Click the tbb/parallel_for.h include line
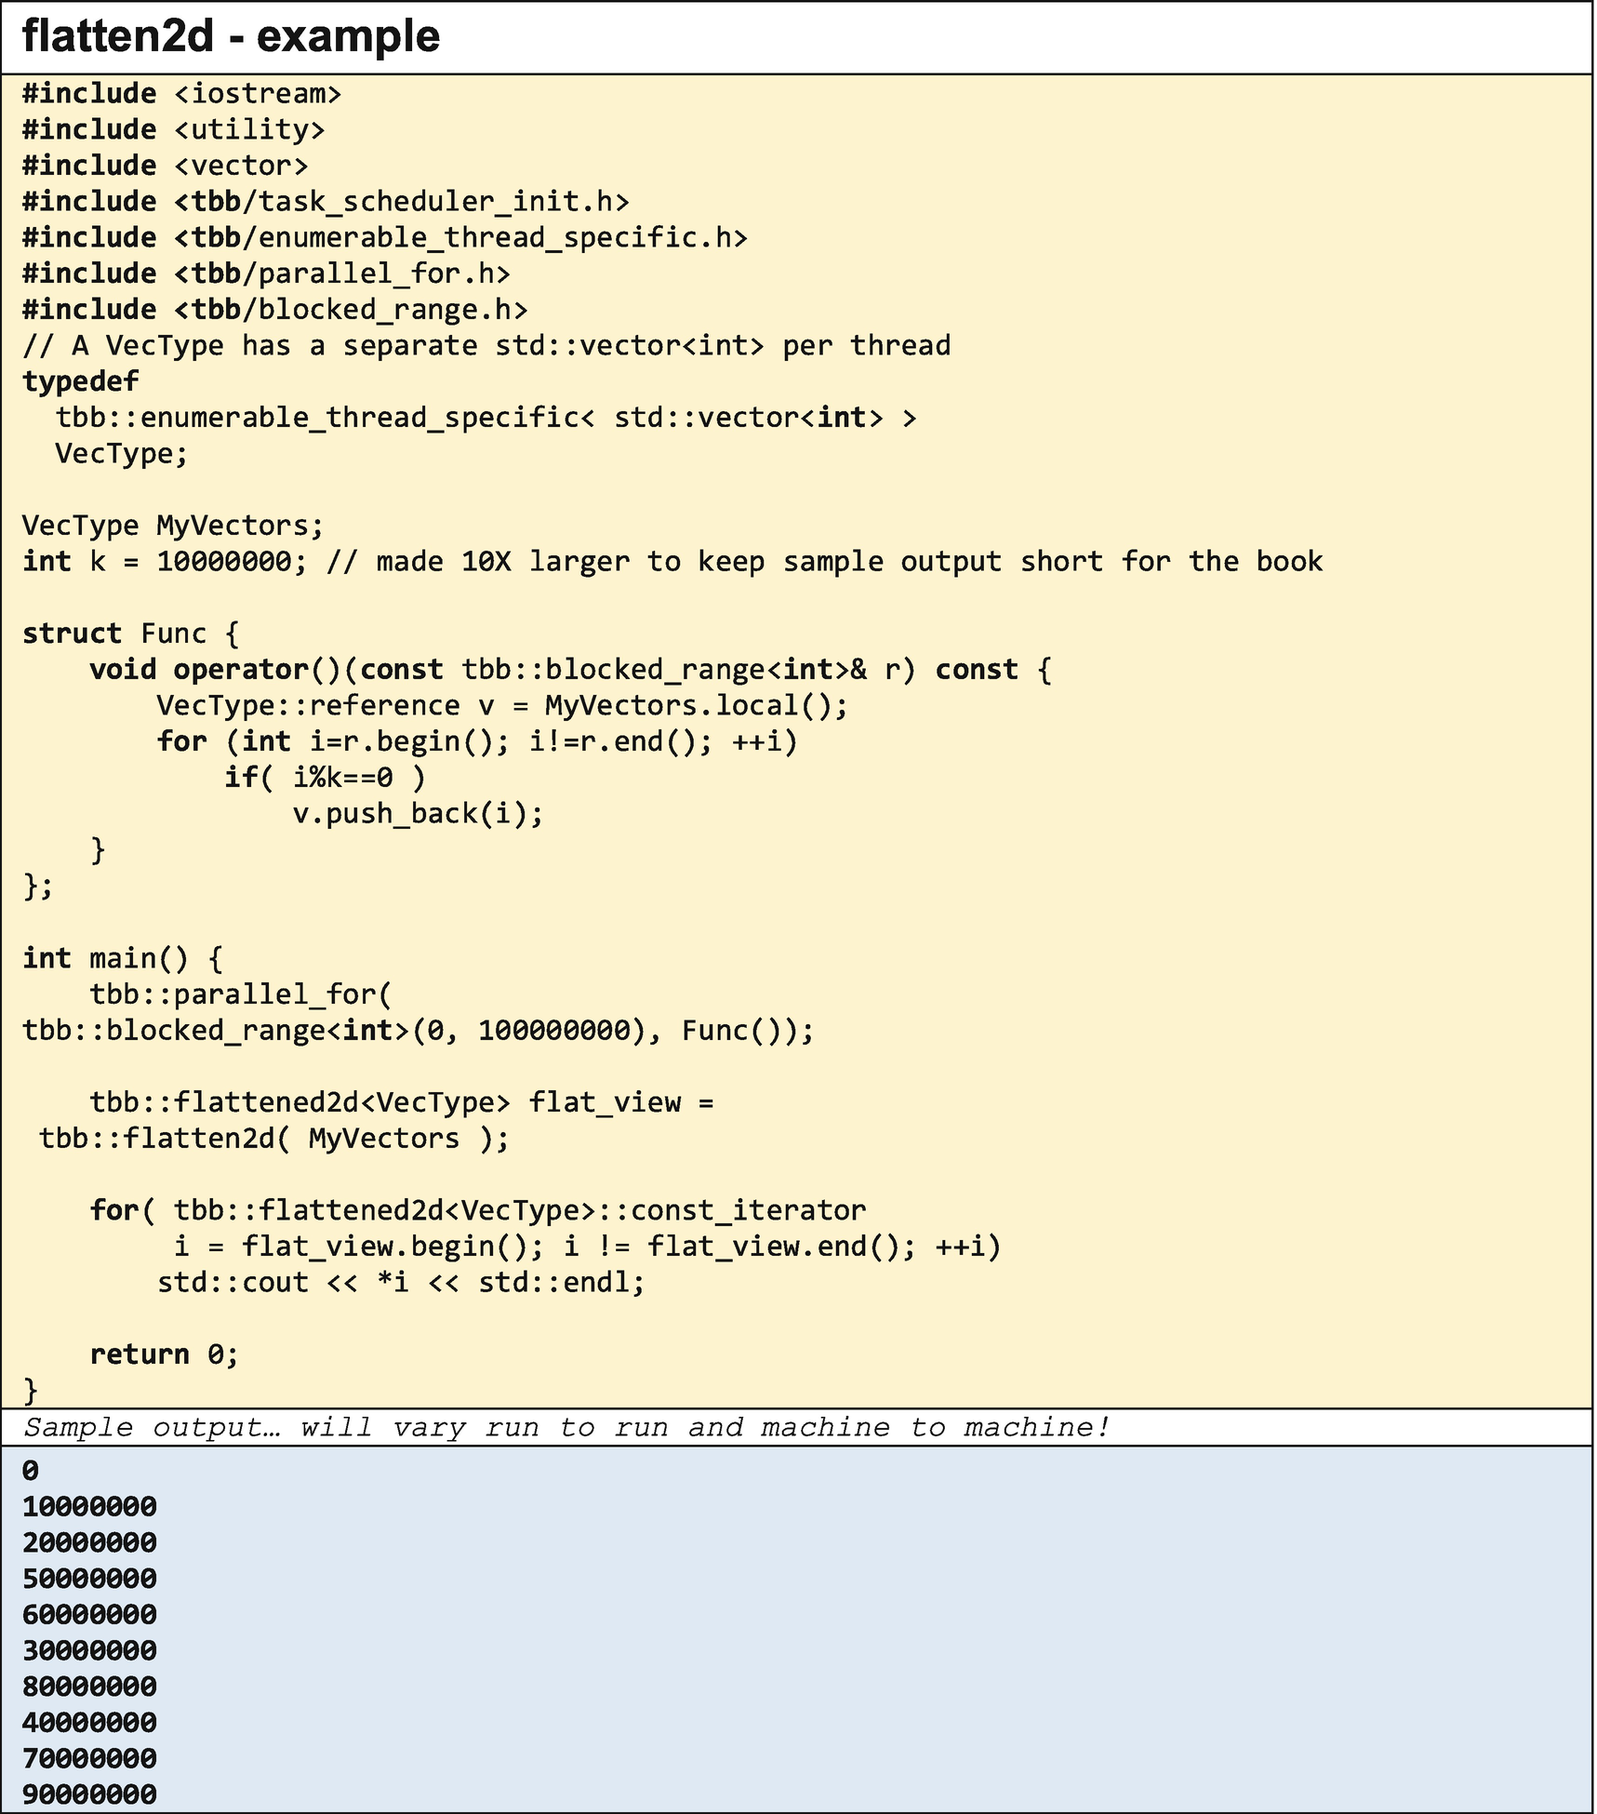 pyautogui.click(x=267, y=274)
